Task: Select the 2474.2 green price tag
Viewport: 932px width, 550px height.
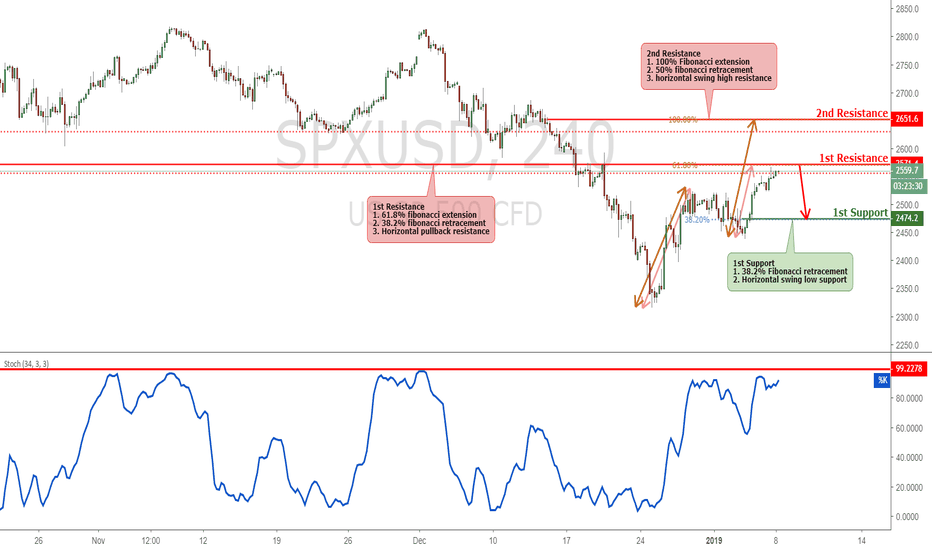Action: (908, 218)
